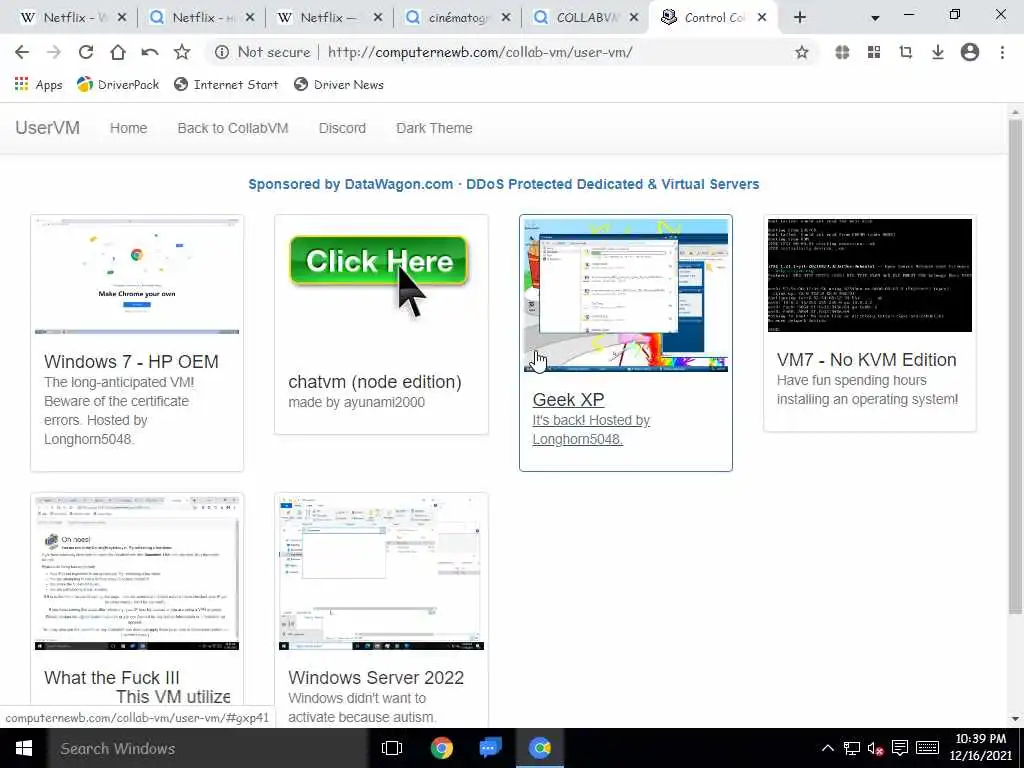Go to the home page icon
This screenshot has width=1024, height=768.
[118, 52]
